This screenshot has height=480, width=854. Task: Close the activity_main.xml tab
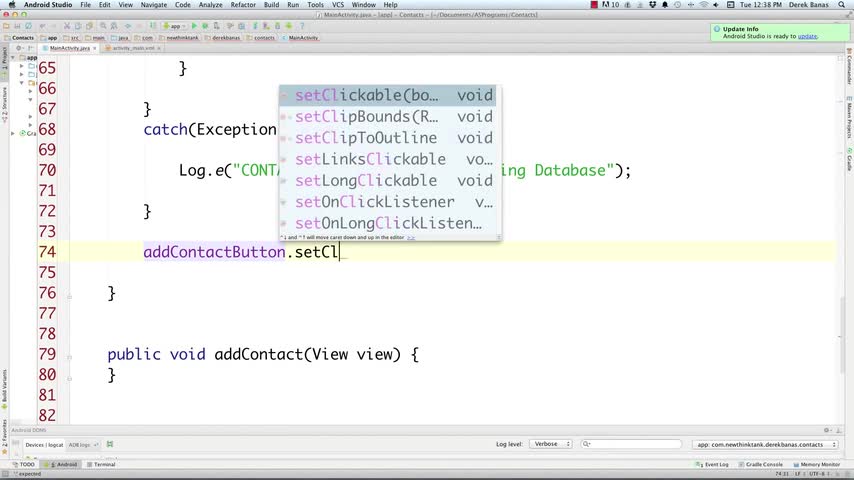tap(159, 48)
